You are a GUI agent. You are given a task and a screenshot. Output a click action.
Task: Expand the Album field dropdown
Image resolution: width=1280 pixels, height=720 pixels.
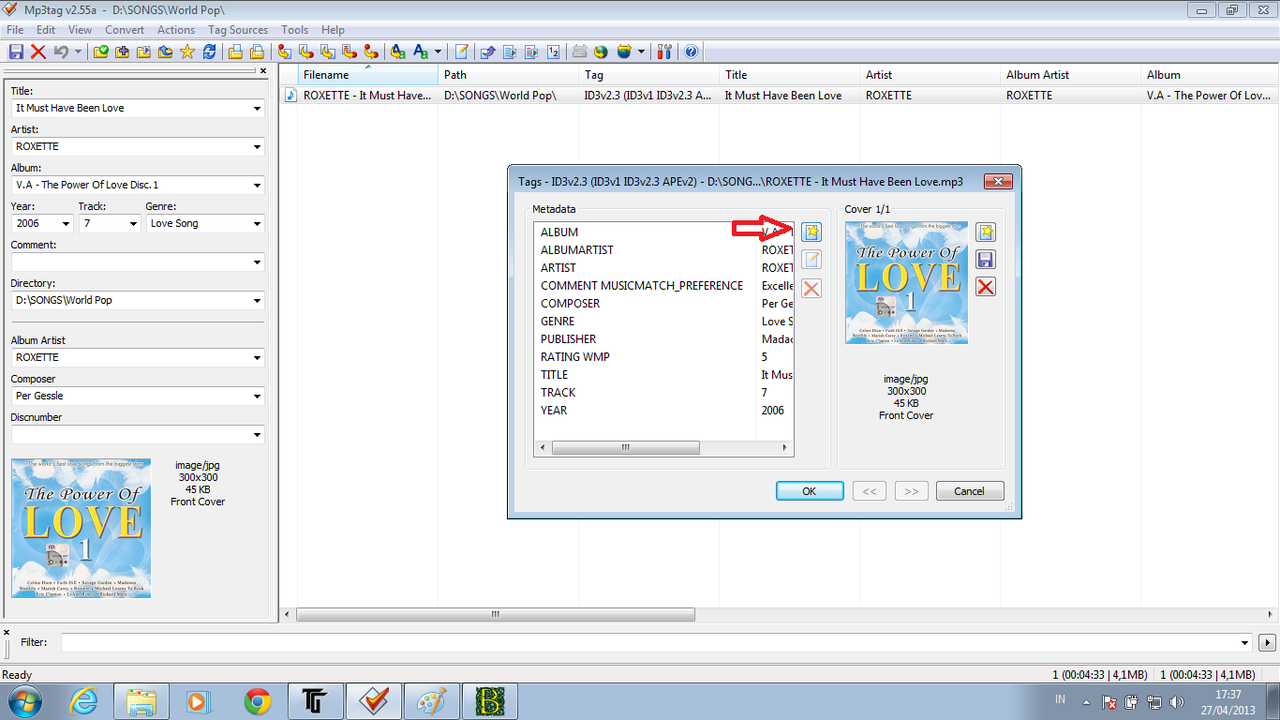pyautogui.click(x=257, y=185)
